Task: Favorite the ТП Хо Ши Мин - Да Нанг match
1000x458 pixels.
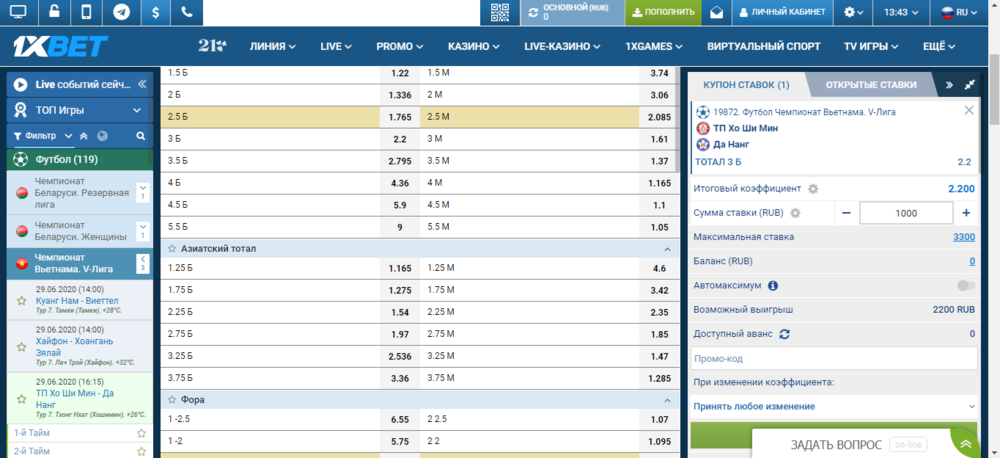Action: 22,399
